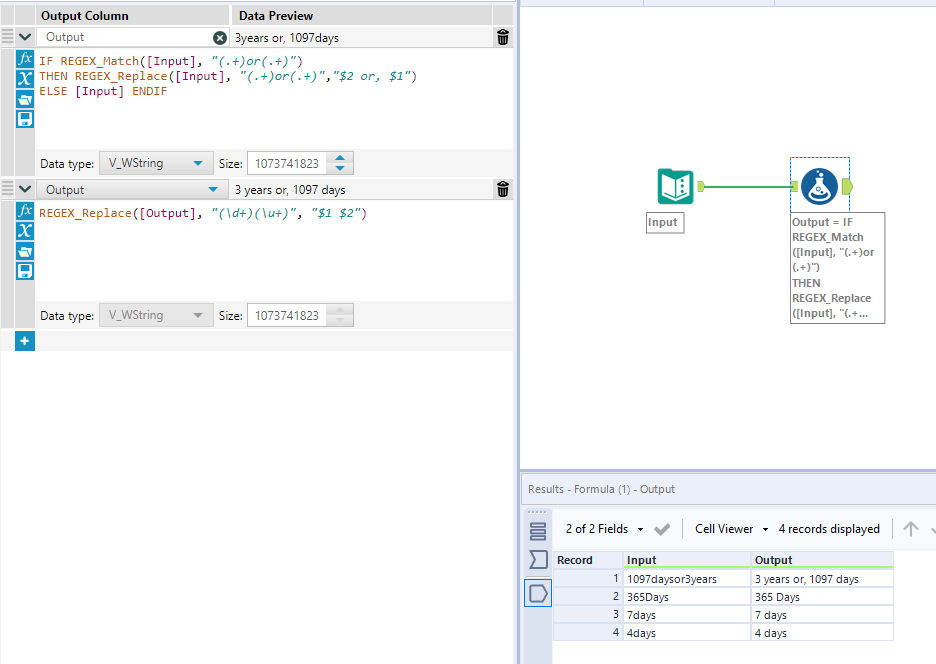
Task: Switch to data view in the Results panel
Action: 538,592
